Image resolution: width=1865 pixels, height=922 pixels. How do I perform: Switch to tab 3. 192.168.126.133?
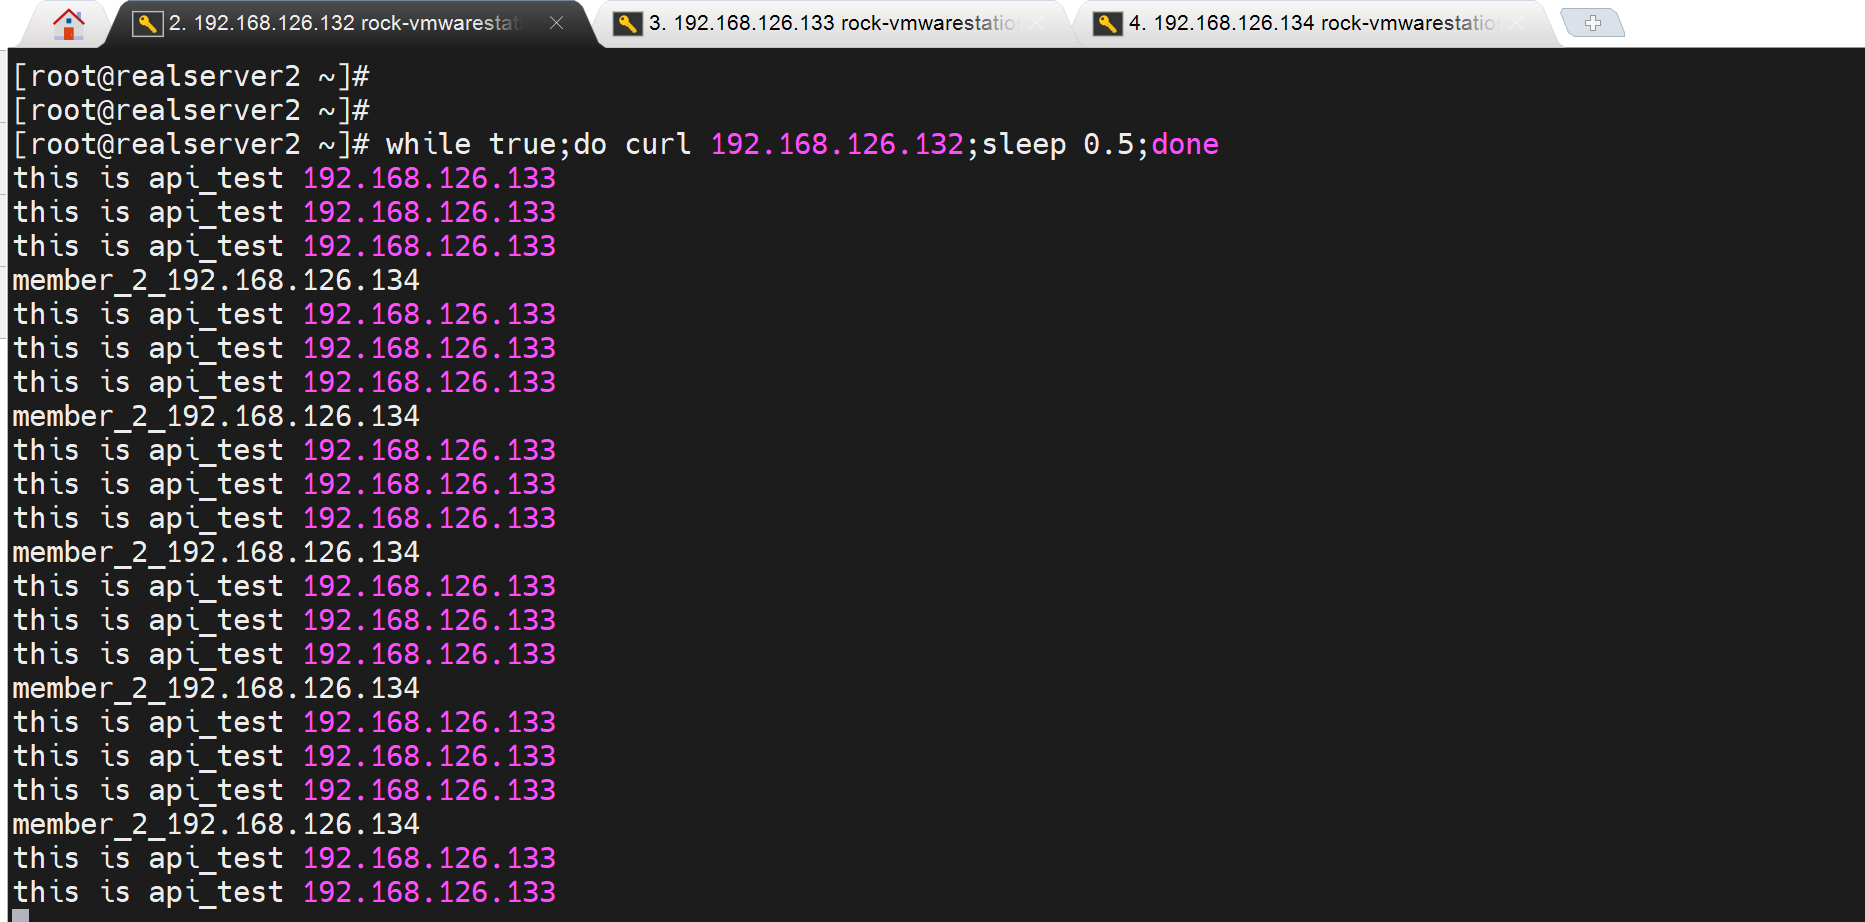click(830, 23)
